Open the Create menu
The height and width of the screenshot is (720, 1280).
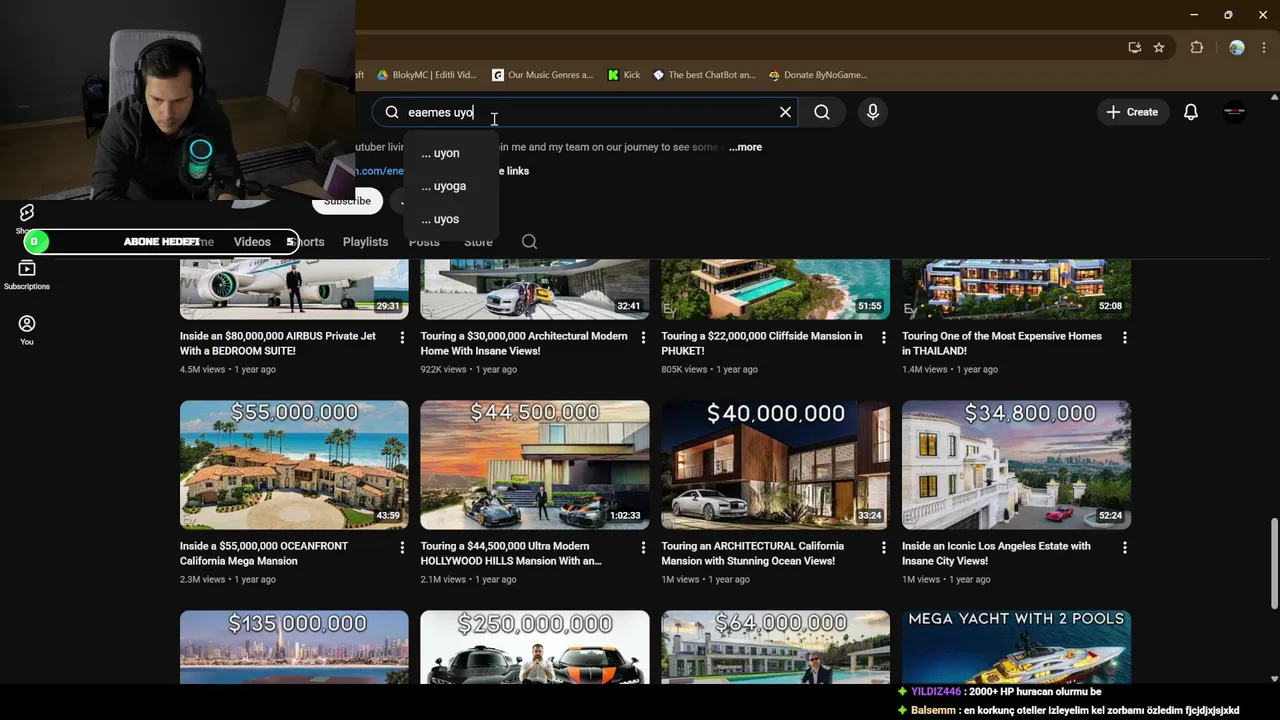pyautogui.click(x=1132, y=112)
